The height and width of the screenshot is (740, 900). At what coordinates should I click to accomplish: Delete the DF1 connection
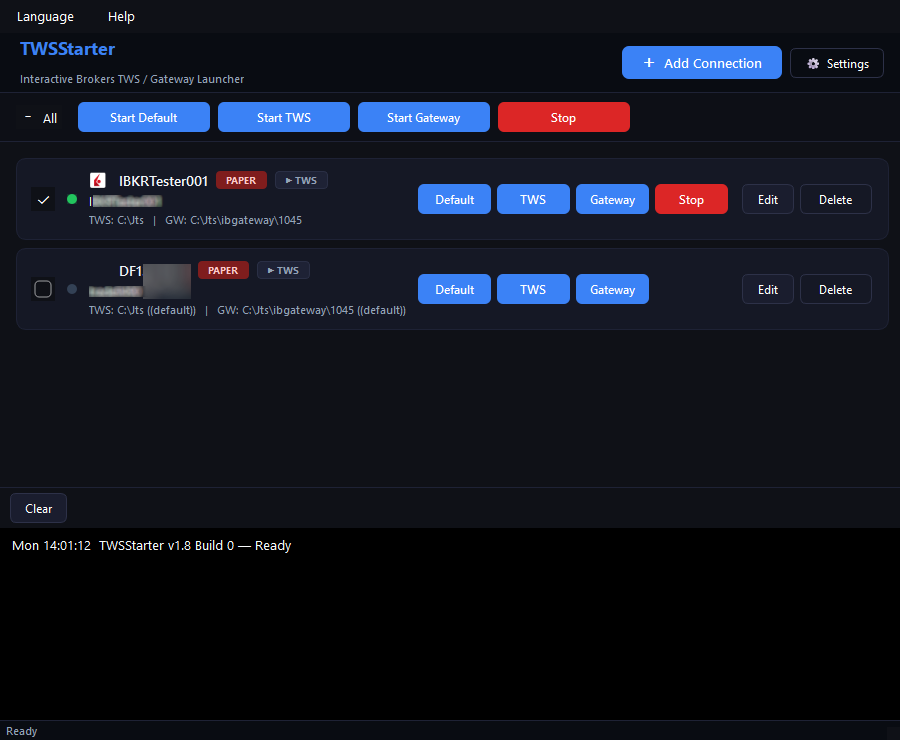836,289
